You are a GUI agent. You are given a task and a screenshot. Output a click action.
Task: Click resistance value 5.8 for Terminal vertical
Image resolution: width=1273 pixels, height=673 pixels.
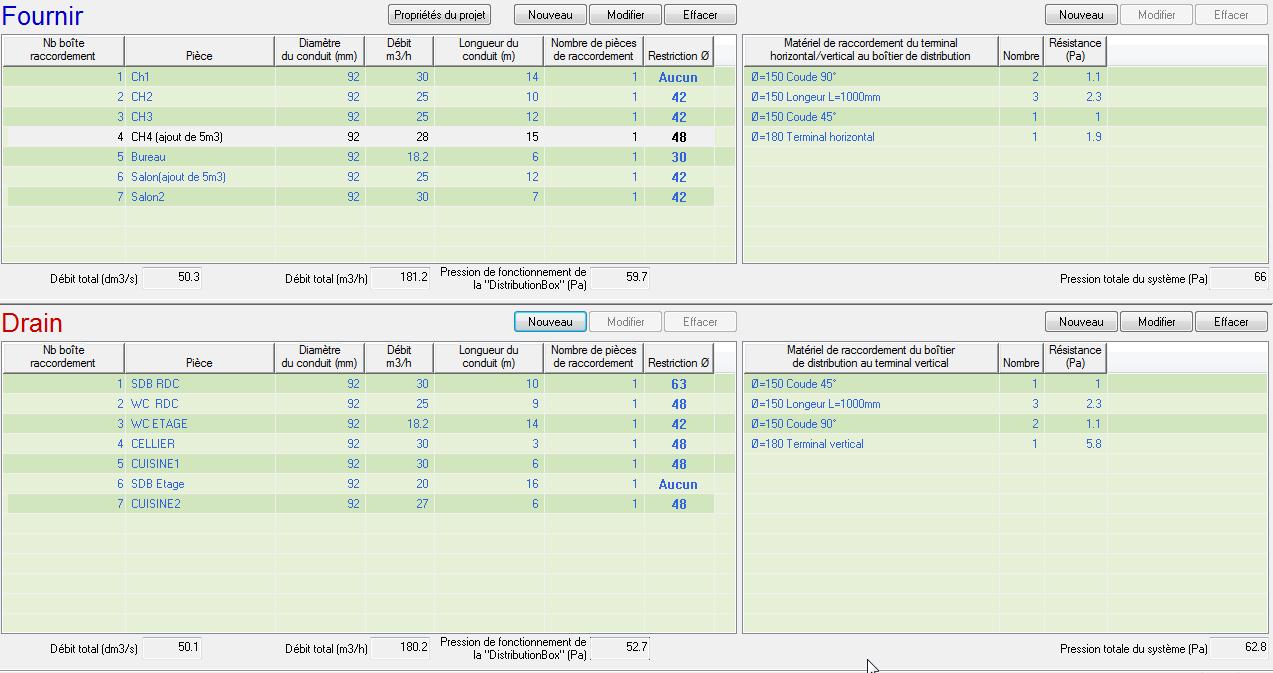tap(1094, 444)
